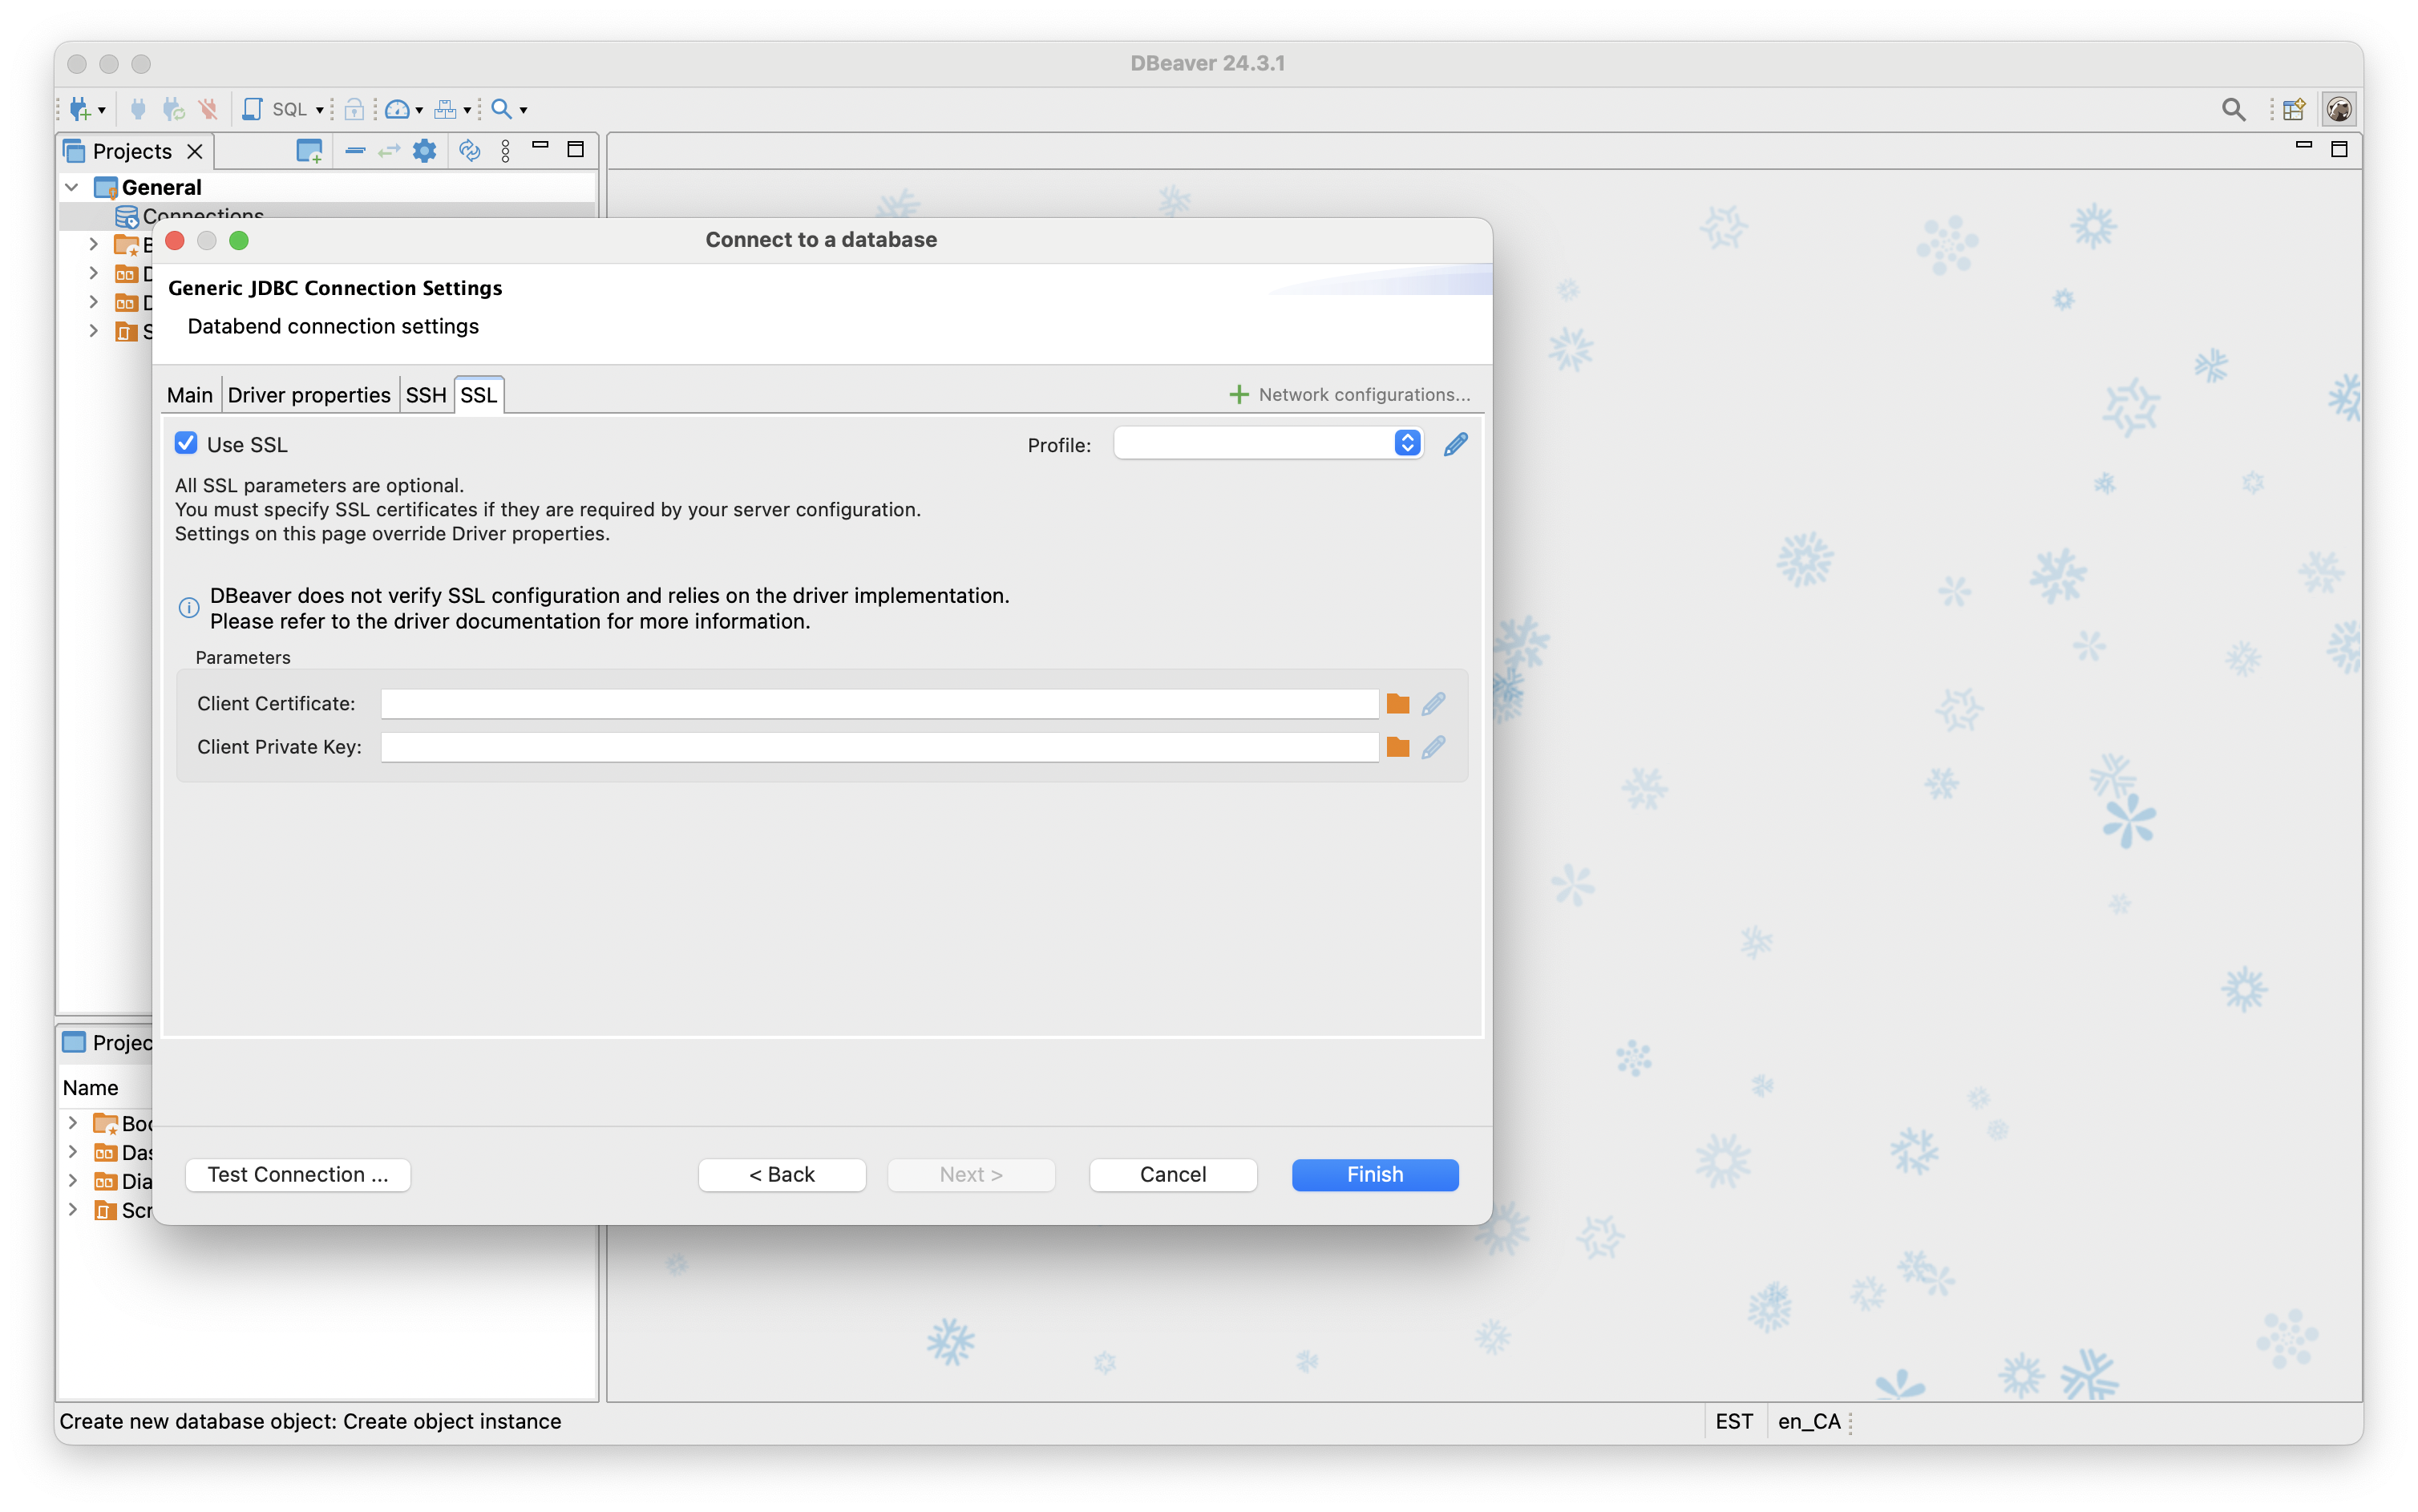Click the red Disconnect plug icon

[208, 109]
